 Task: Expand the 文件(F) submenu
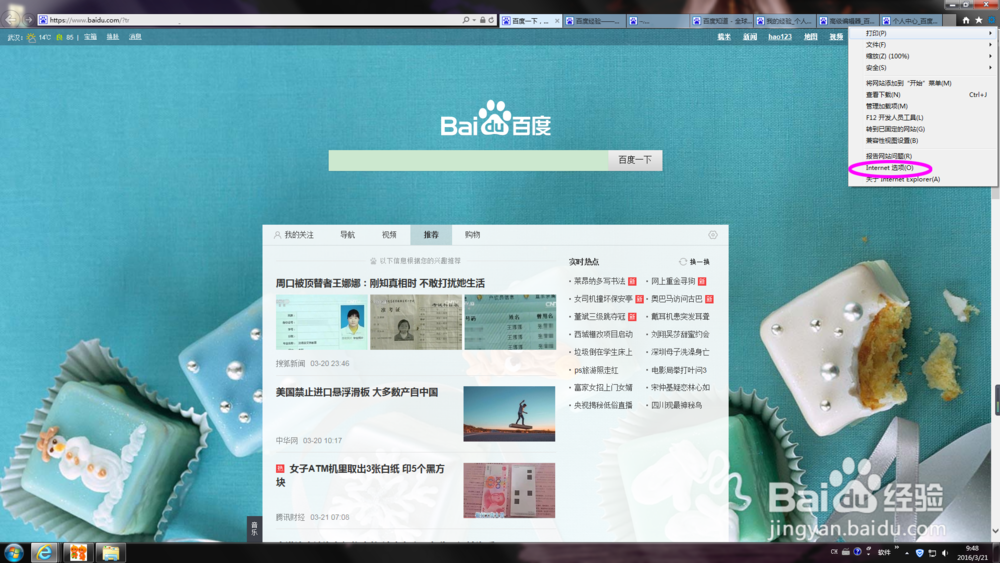click(923, 45)
